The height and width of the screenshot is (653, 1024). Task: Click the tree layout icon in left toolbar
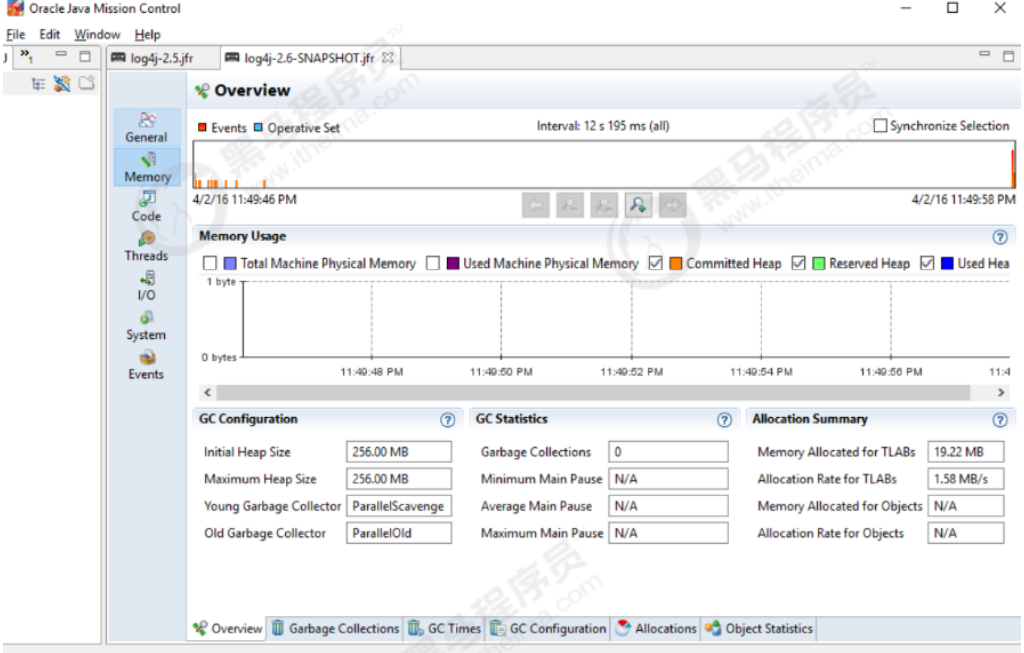pyautogui.click(x=39, y=84)
